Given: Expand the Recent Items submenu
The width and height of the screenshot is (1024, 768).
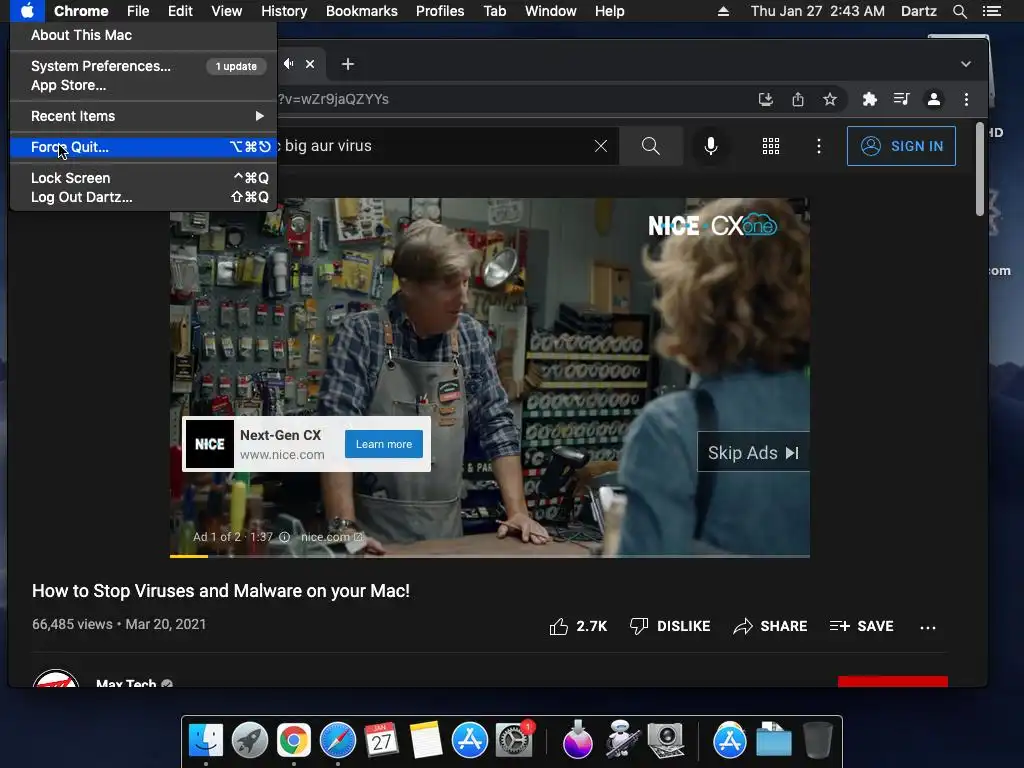Looking at the screenshot, I should point(143,116).
